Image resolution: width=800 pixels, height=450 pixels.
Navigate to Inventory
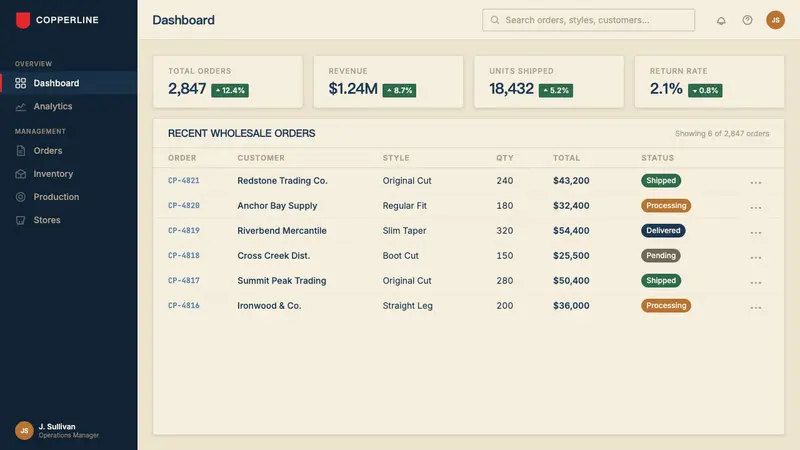point(69,174)
